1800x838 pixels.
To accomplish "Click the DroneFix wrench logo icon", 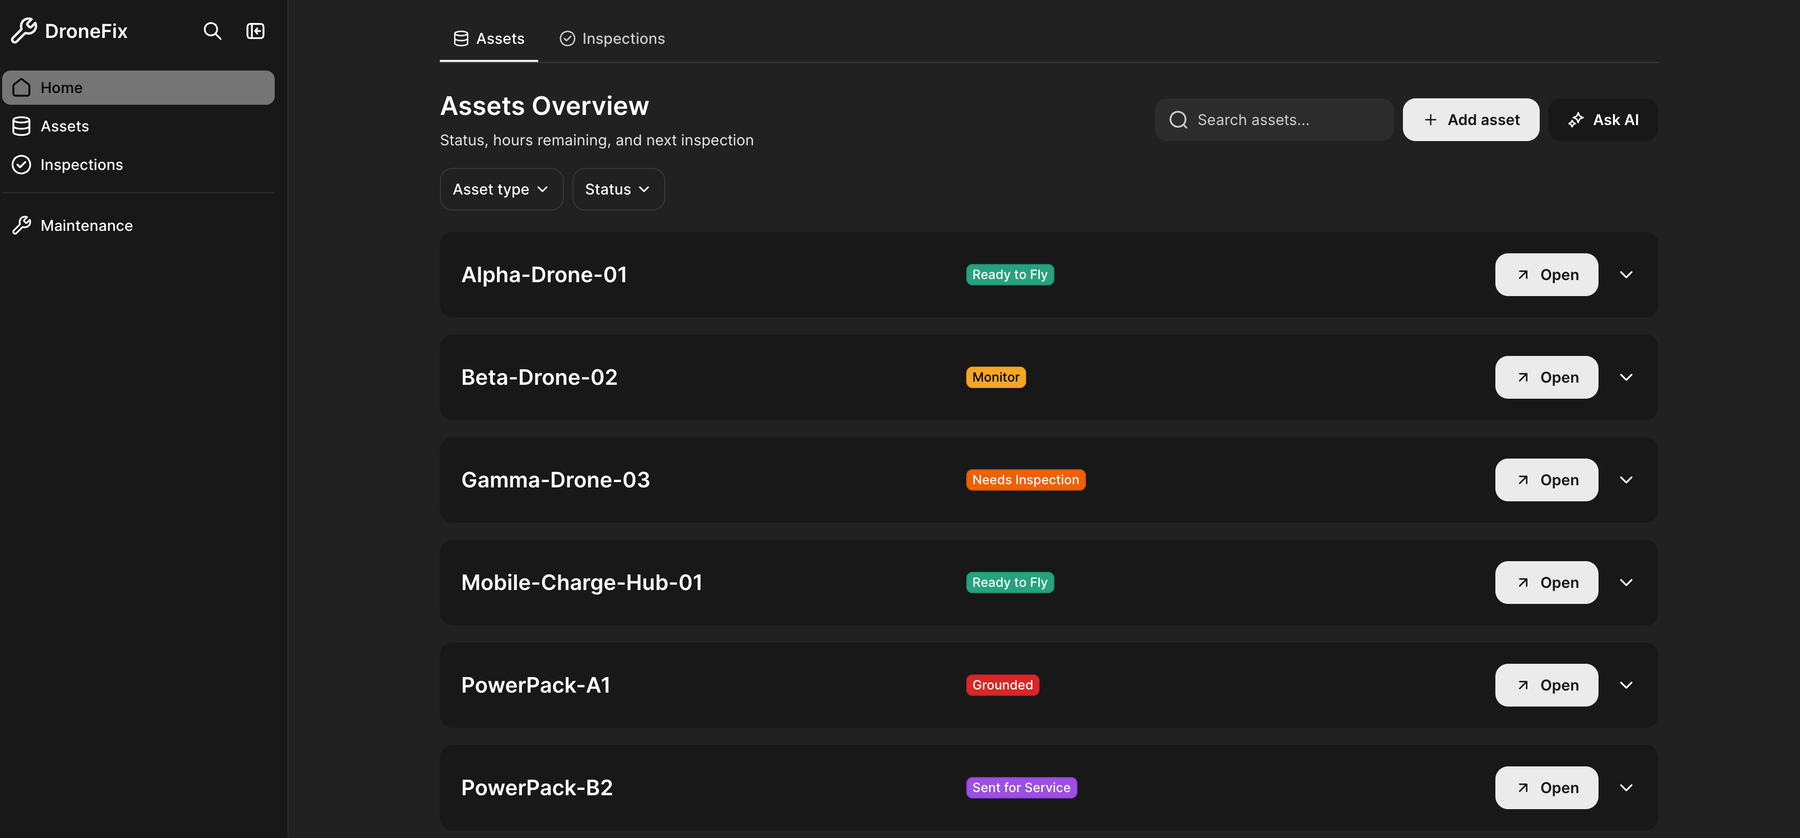I will pos(24,31).
